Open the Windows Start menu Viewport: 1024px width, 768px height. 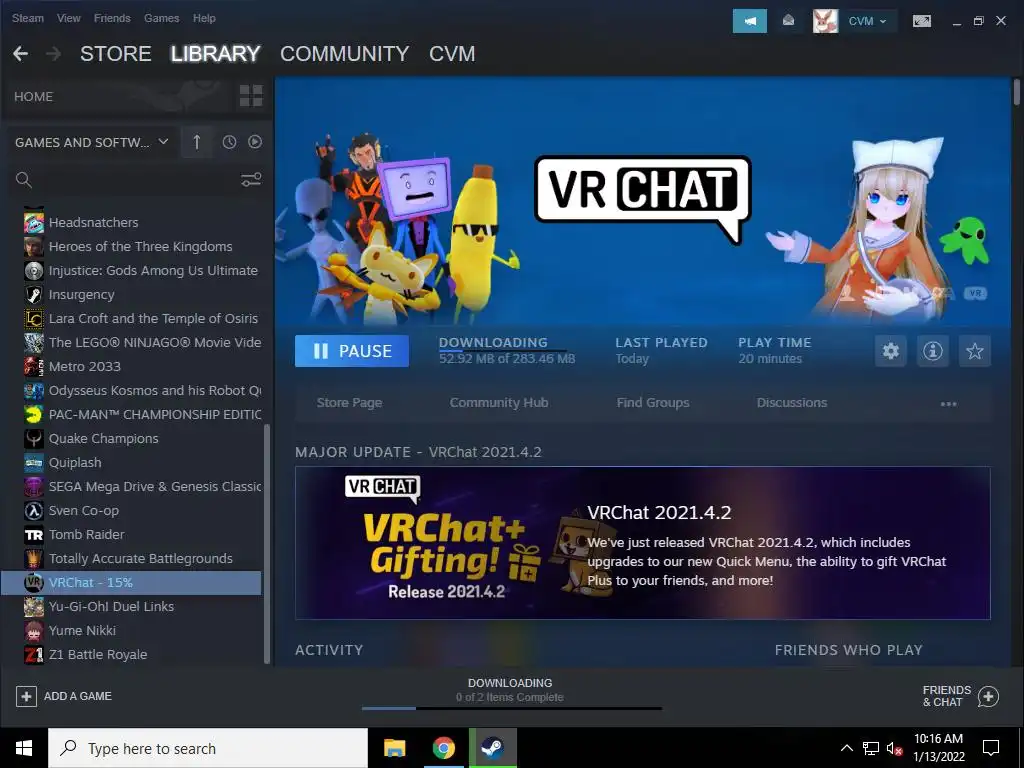point(24,748)
